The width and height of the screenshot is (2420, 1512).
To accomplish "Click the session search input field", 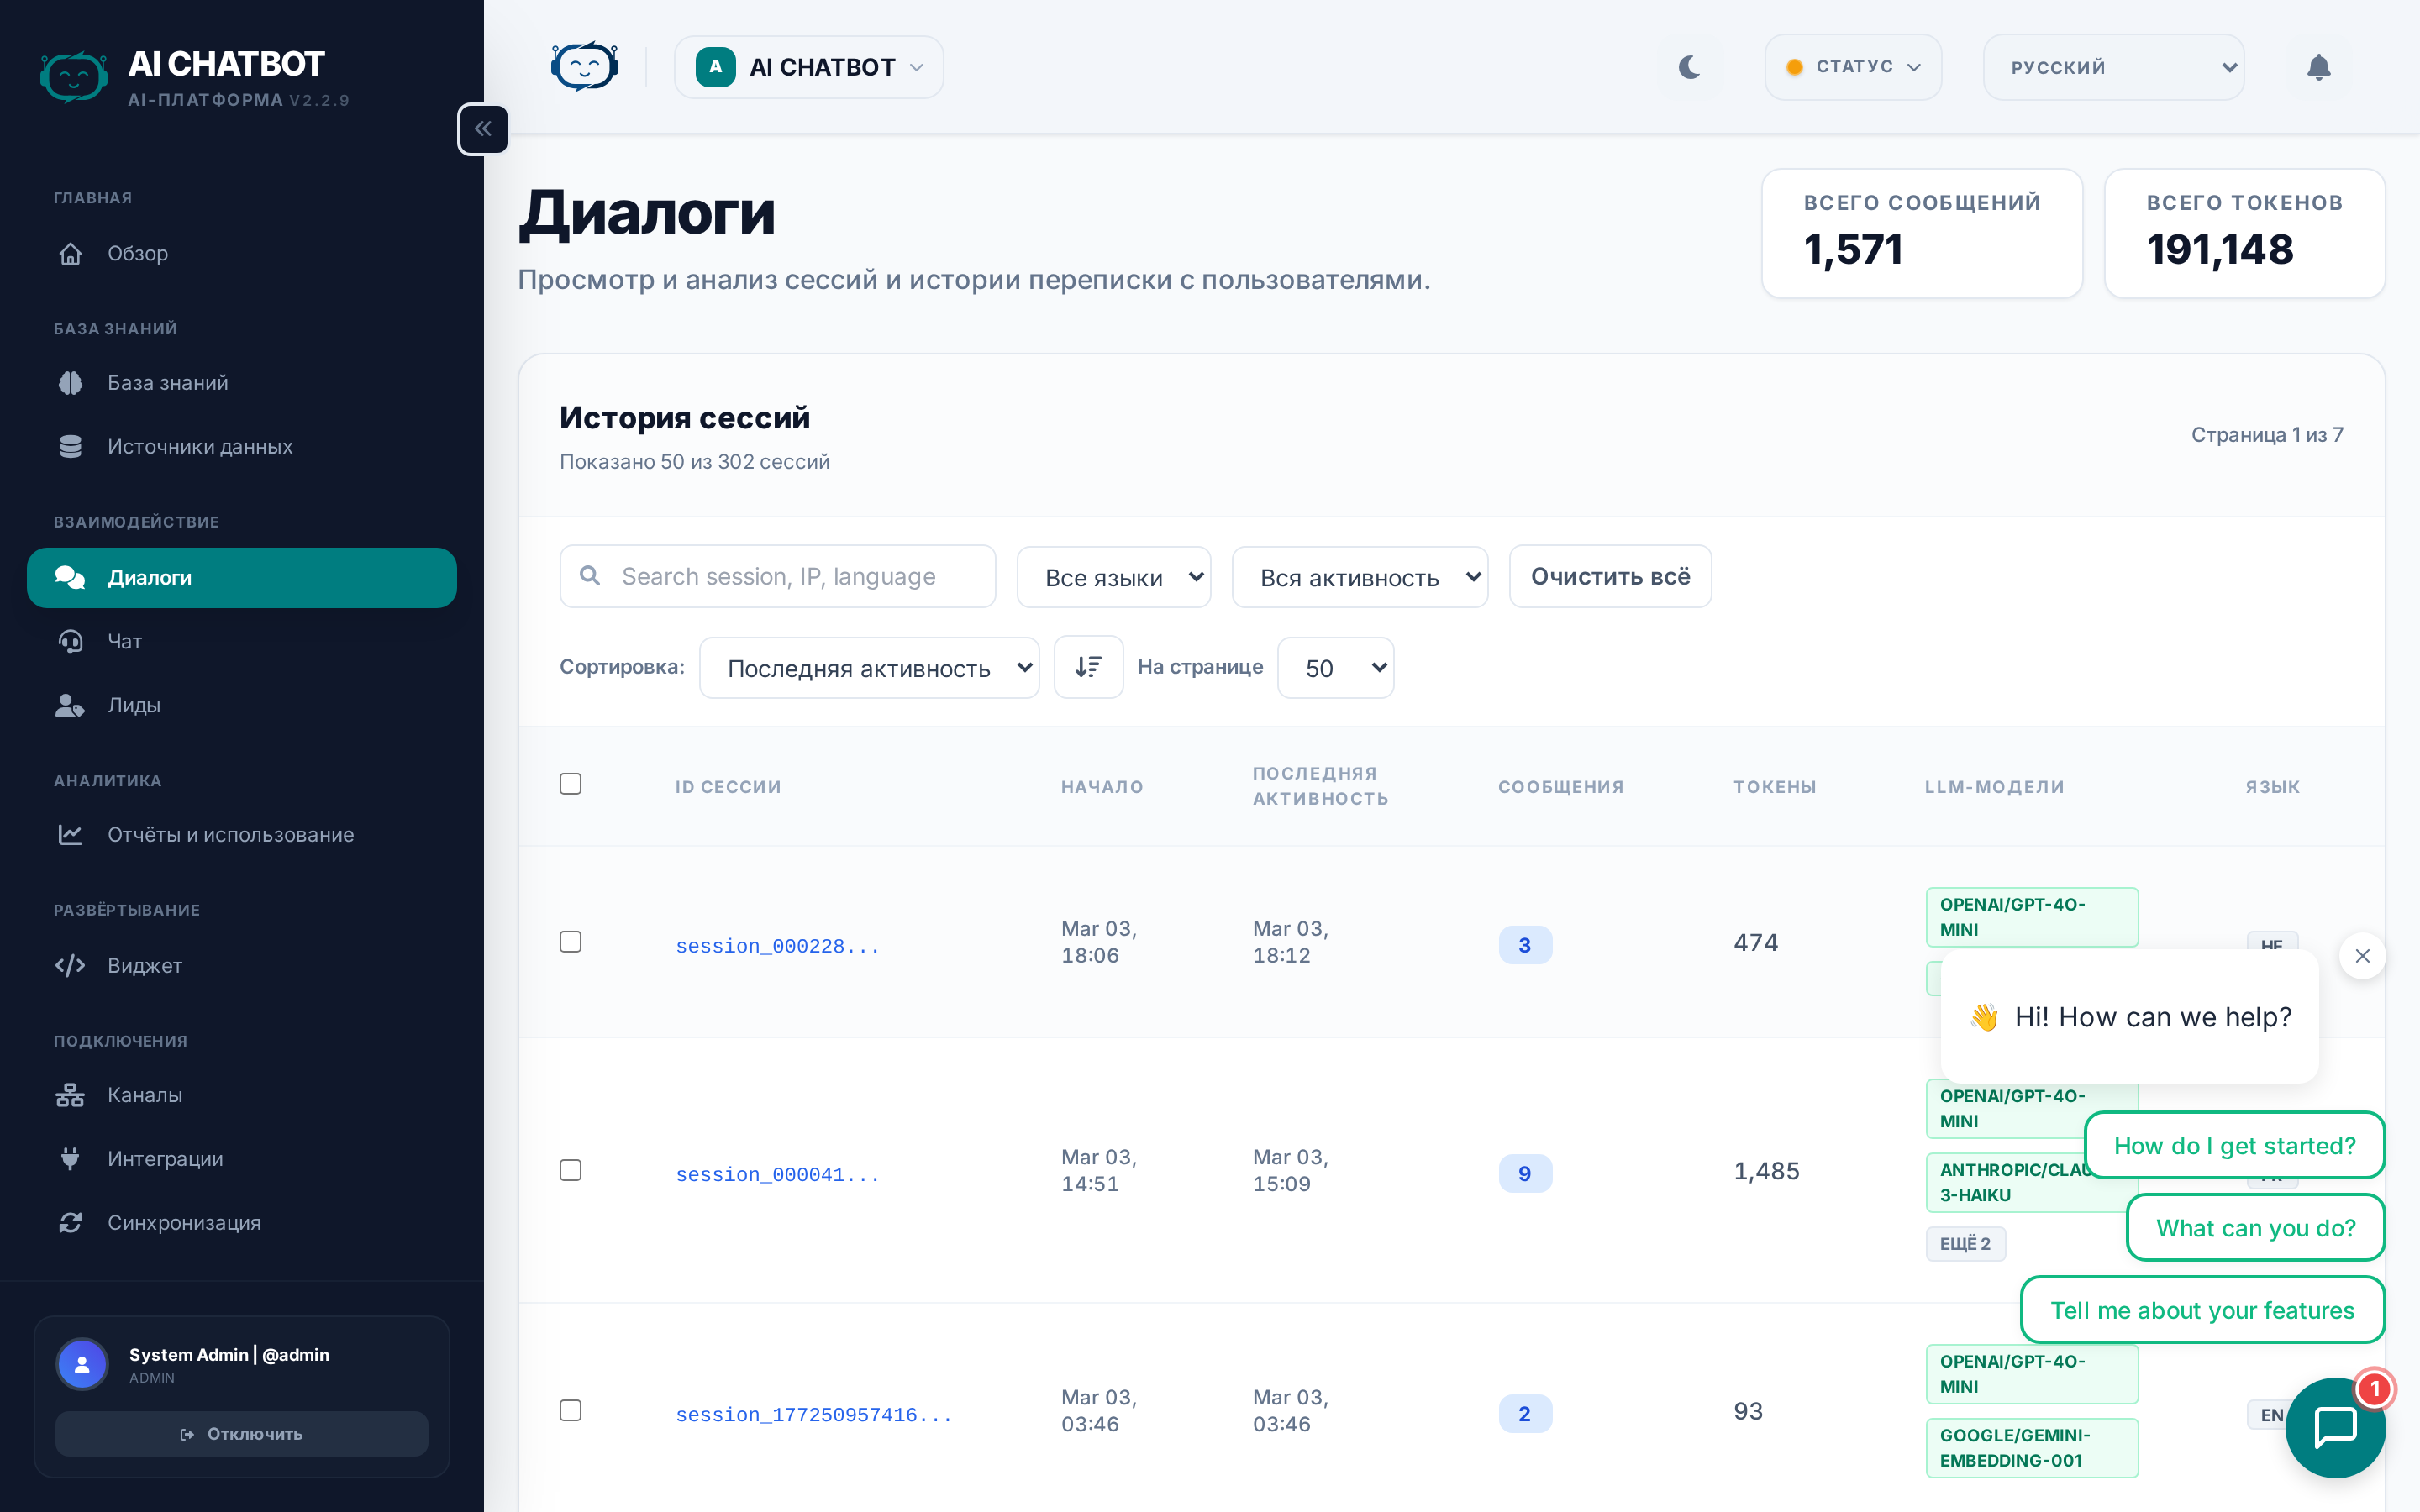I will click(790, 577).
